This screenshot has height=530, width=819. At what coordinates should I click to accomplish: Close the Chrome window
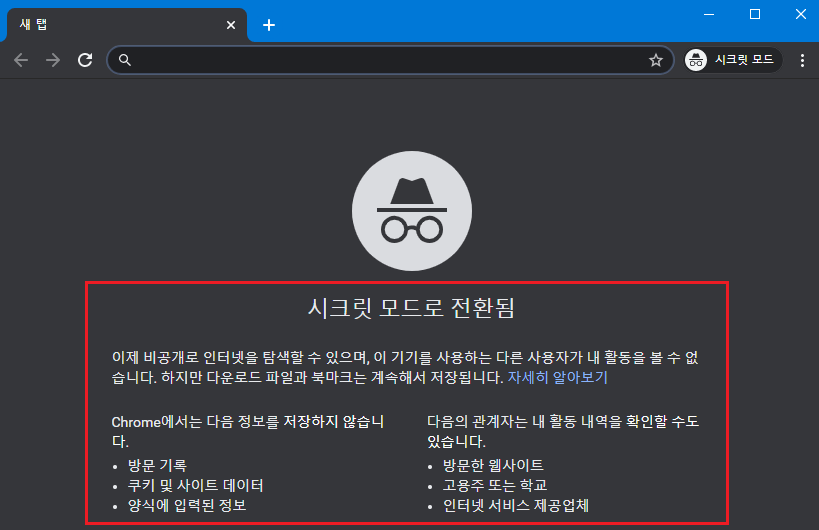801,15
